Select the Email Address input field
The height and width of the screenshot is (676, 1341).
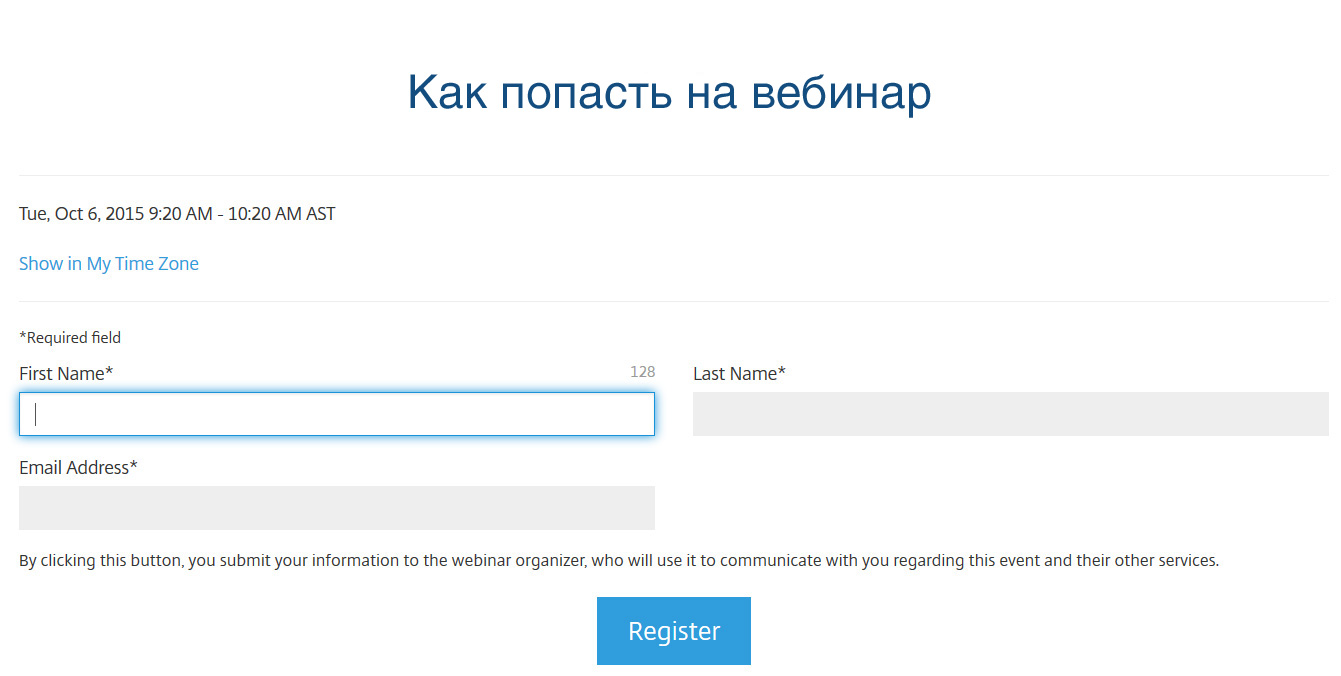[336, 508]
